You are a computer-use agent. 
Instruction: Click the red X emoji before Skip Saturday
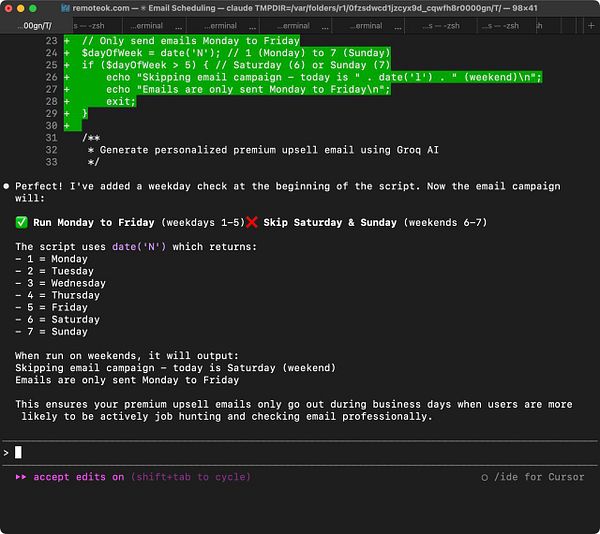[x=251, y=222]
